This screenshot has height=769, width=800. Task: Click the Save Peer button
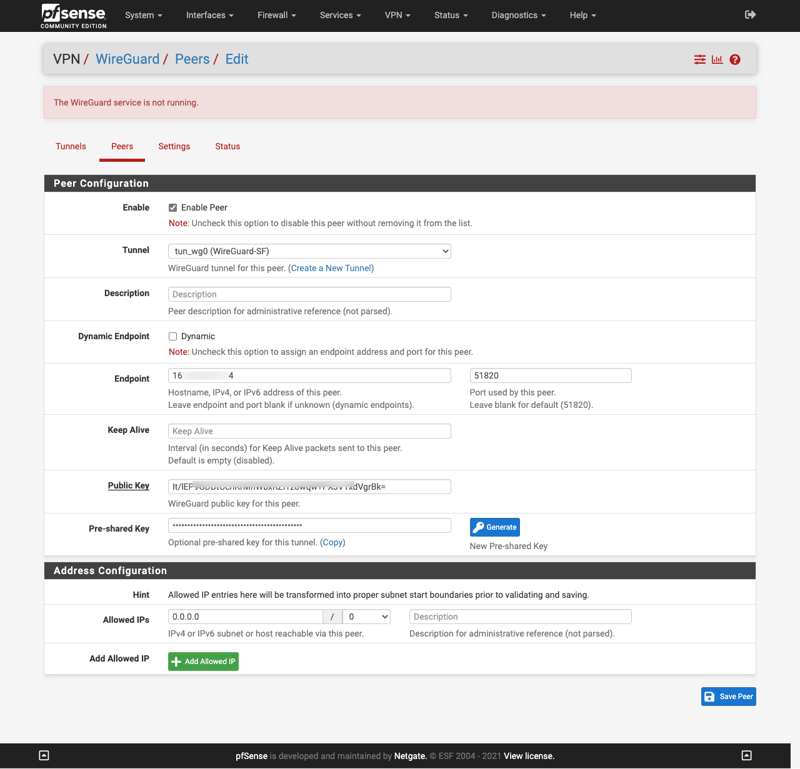728,696
